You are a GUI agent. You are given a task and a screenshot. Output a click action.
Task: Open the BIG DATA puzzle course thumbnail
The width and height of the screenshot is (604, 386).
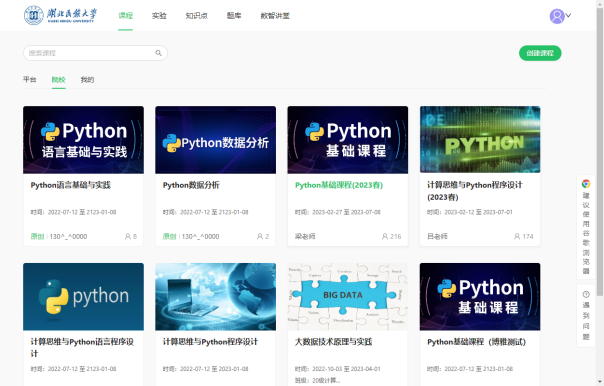(x=347, y=297)
